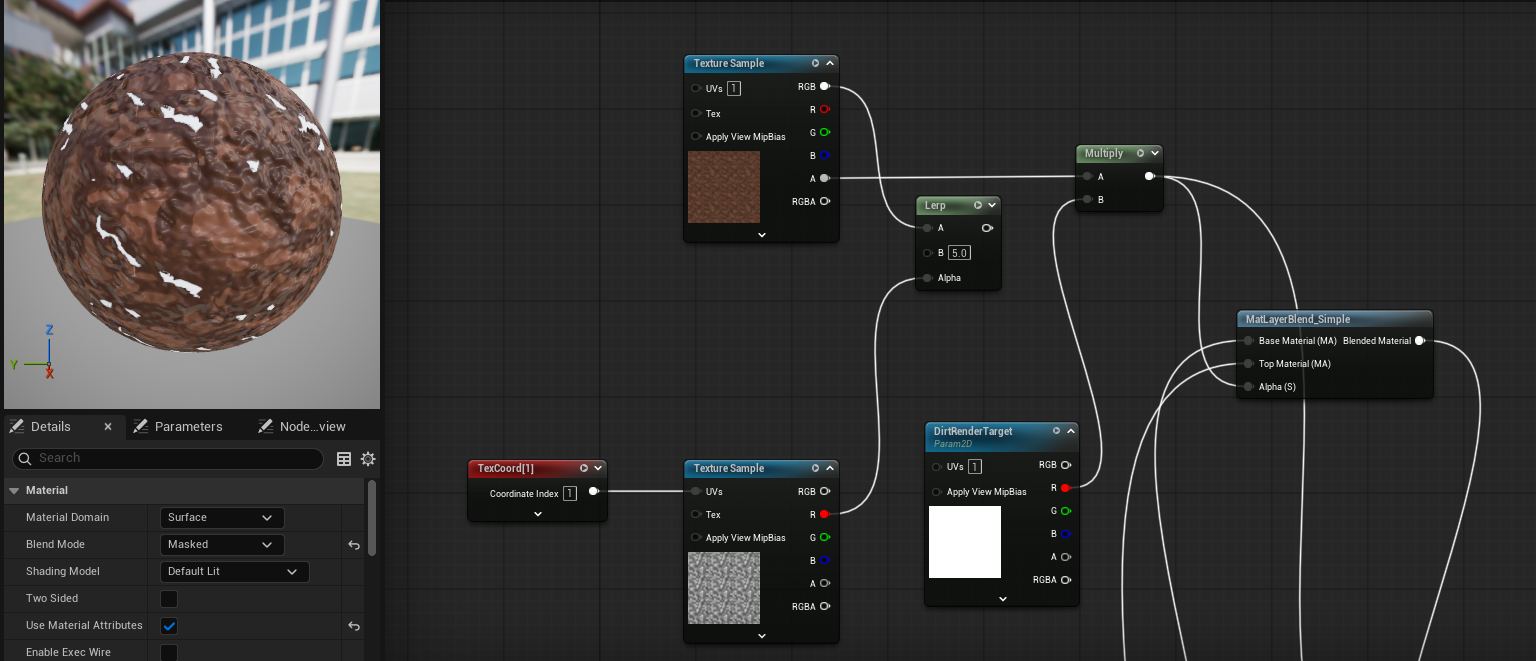Click the blue B pin of upper Texture Sample

824,155
